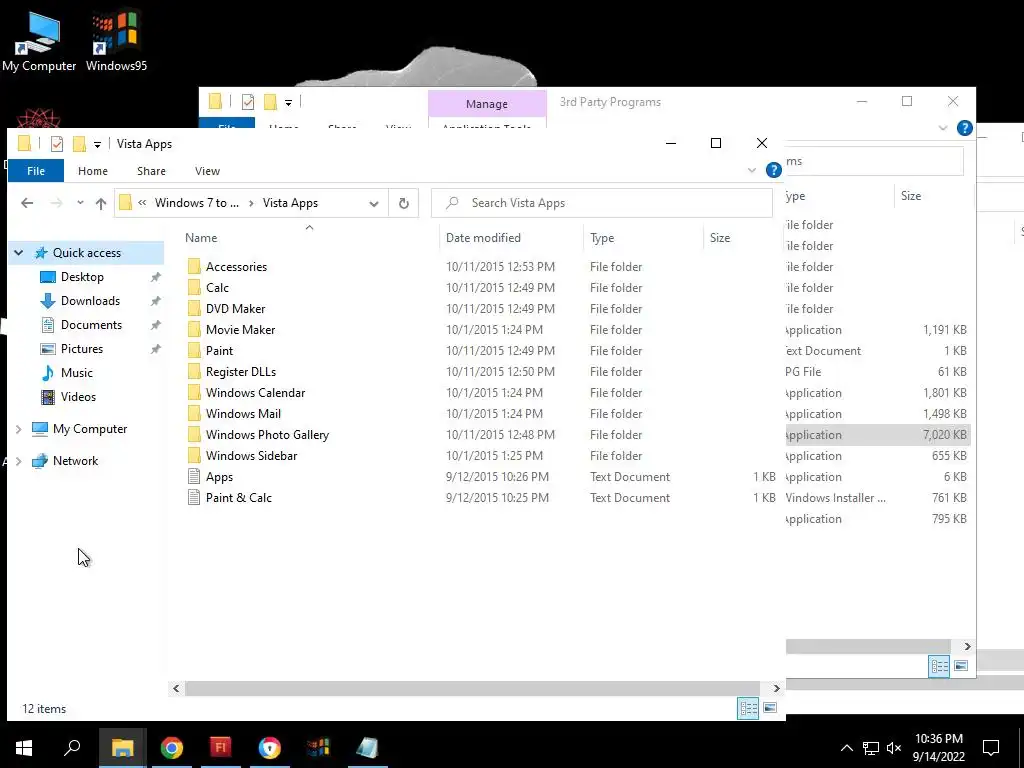The image size is (1024, 768).
Task: Open taskbar Search
Action: pos(72,748)
